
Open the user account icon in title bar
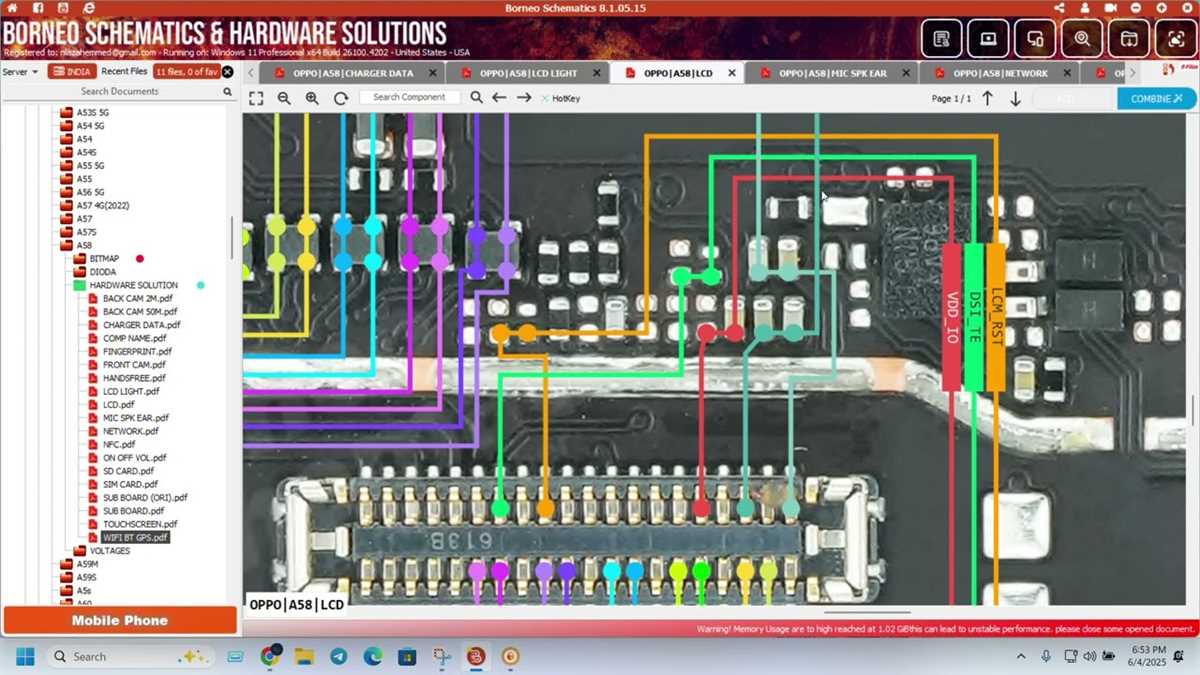click(x=1085, y=7)
